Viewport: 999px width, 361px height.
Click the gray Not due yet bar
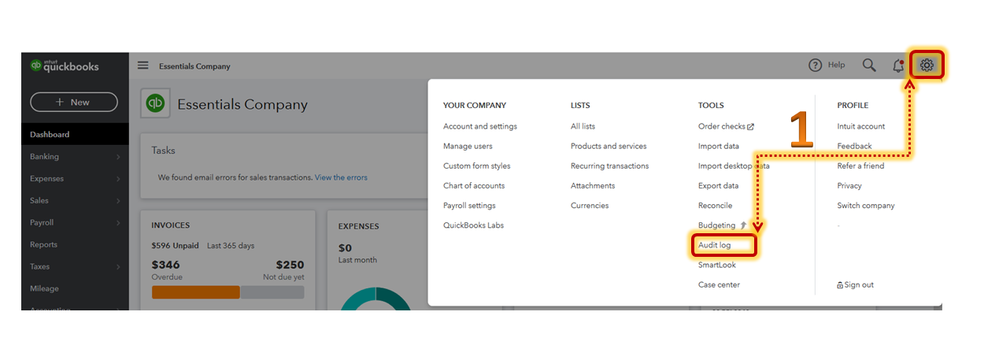click(272, 292)
